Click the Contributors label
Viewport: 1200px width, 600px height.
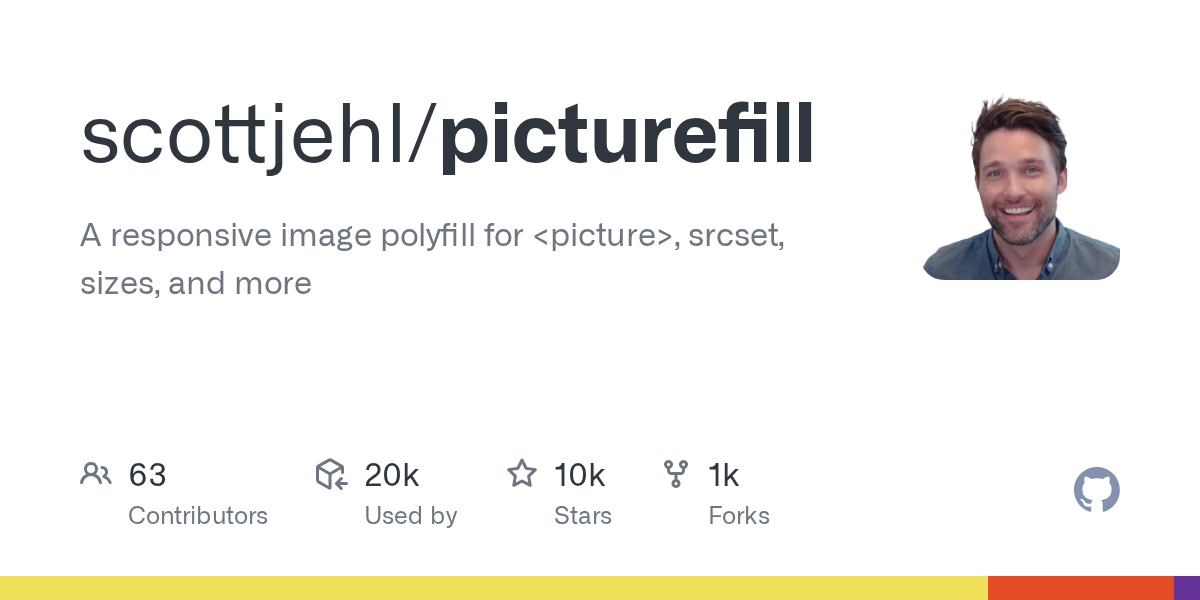(x=198, y=516)
